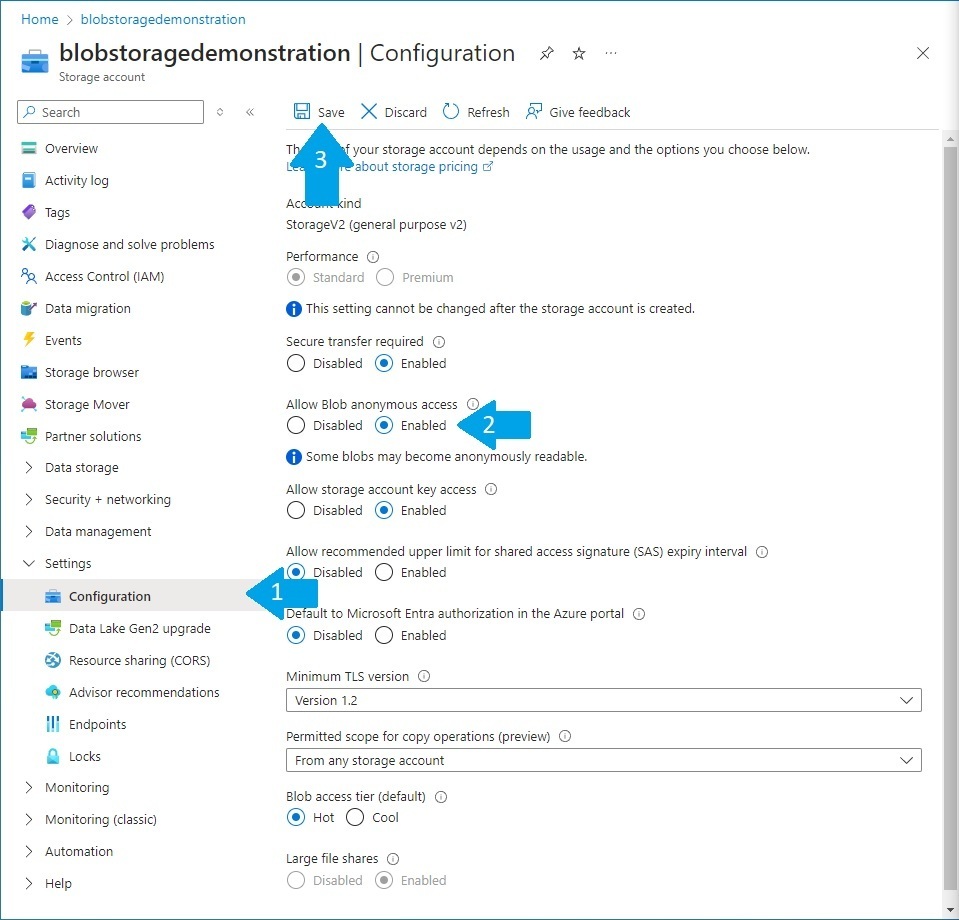Show info tooltip for Performance
Screen dimensions: 959x920
[x=372, y=256]
